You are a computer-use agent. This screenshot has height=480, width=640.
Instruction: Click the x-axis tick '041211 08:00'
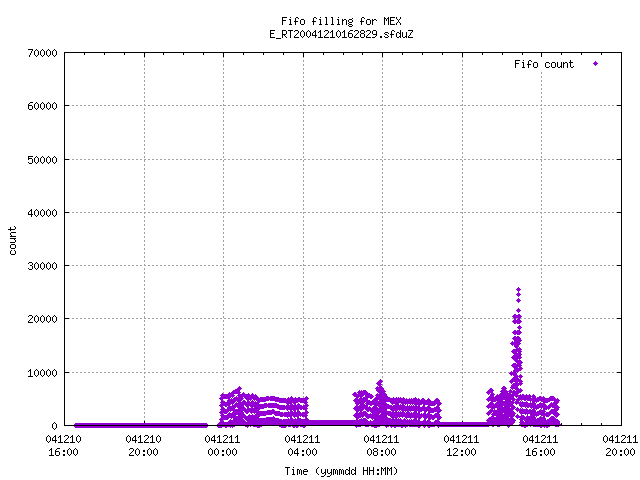[x=382, y=446]
